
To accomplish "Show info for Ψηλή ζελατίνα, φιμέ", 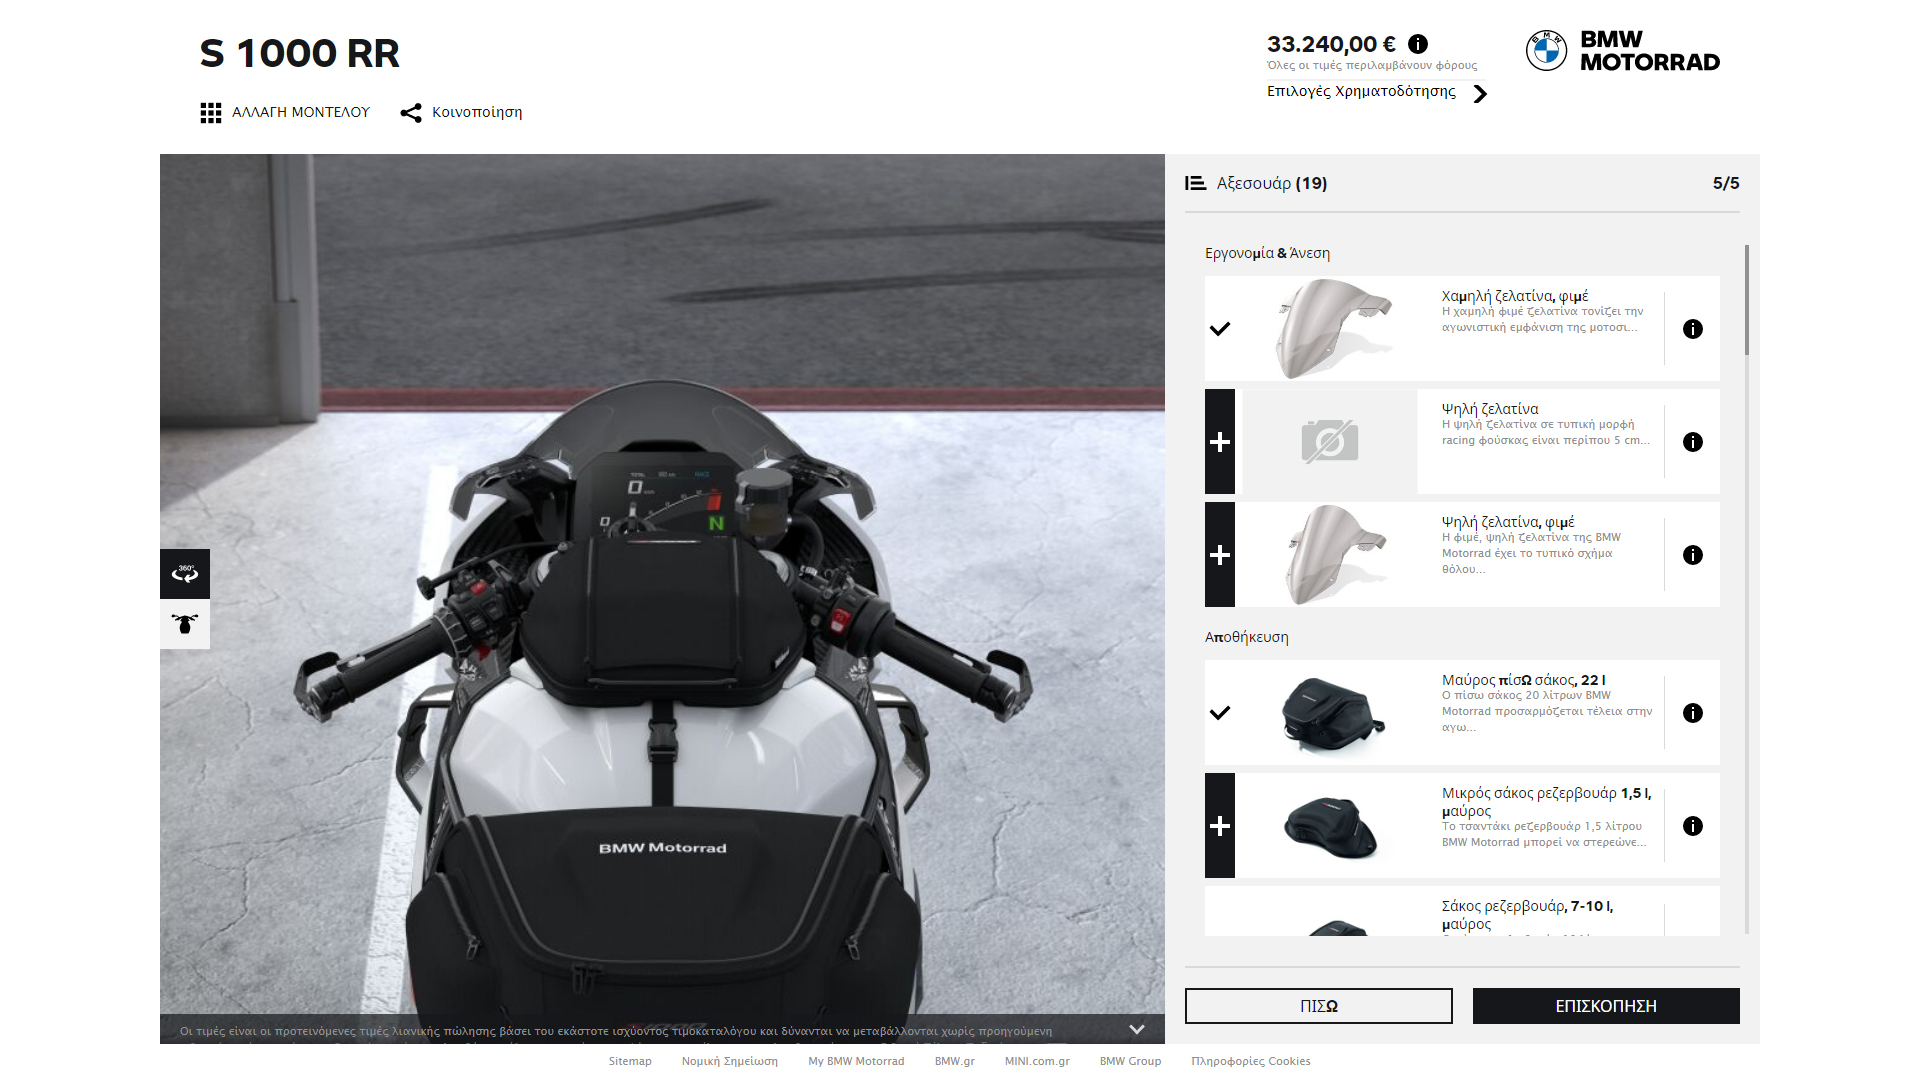I will point(1692,555).
